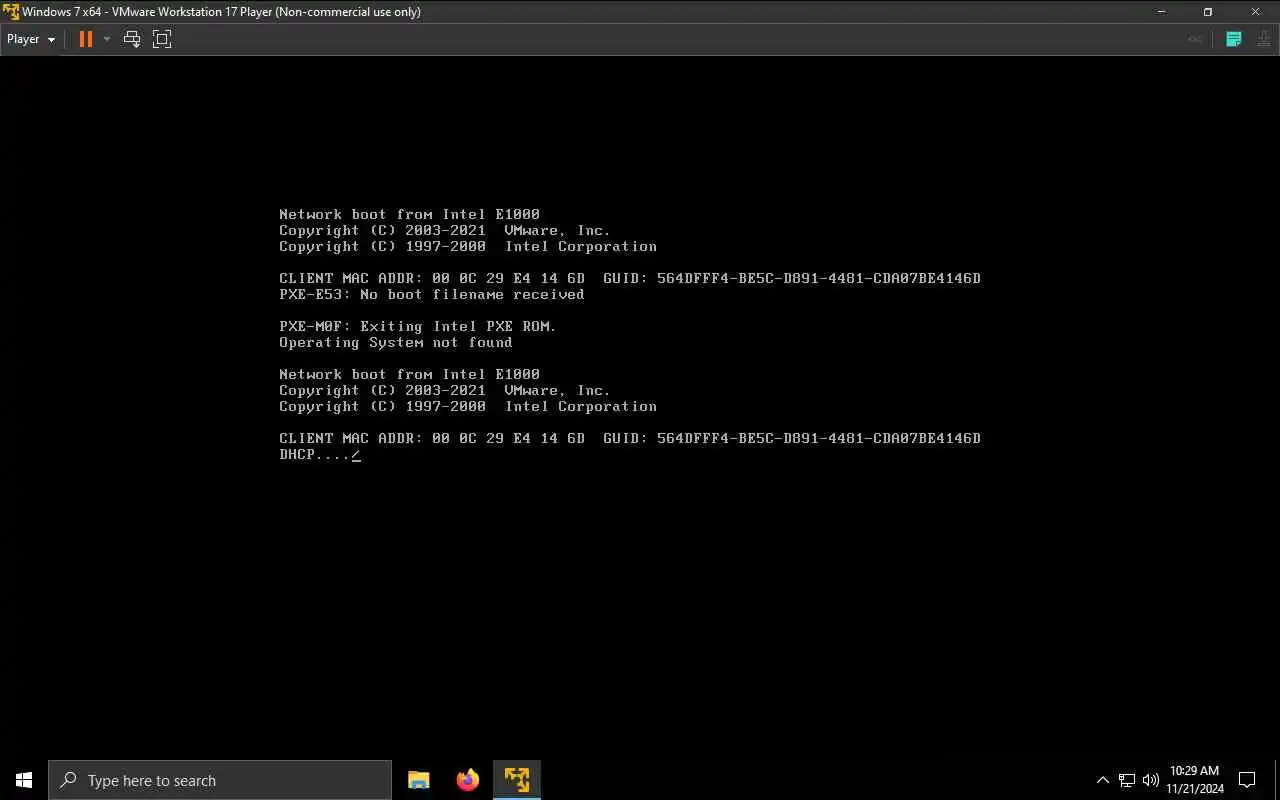Open the clock showing 10:29 AM
The image size is (1280, 800).
point(1195,780)
